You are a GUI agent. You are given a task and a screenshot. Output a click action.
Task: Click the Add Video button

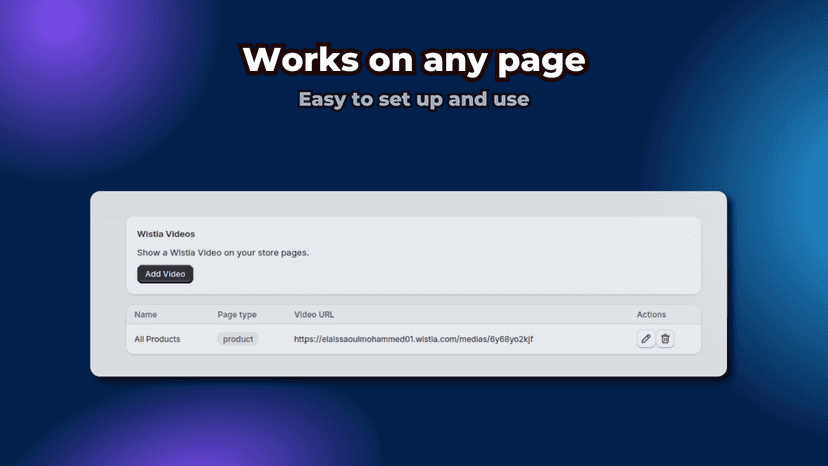point(165,274)
